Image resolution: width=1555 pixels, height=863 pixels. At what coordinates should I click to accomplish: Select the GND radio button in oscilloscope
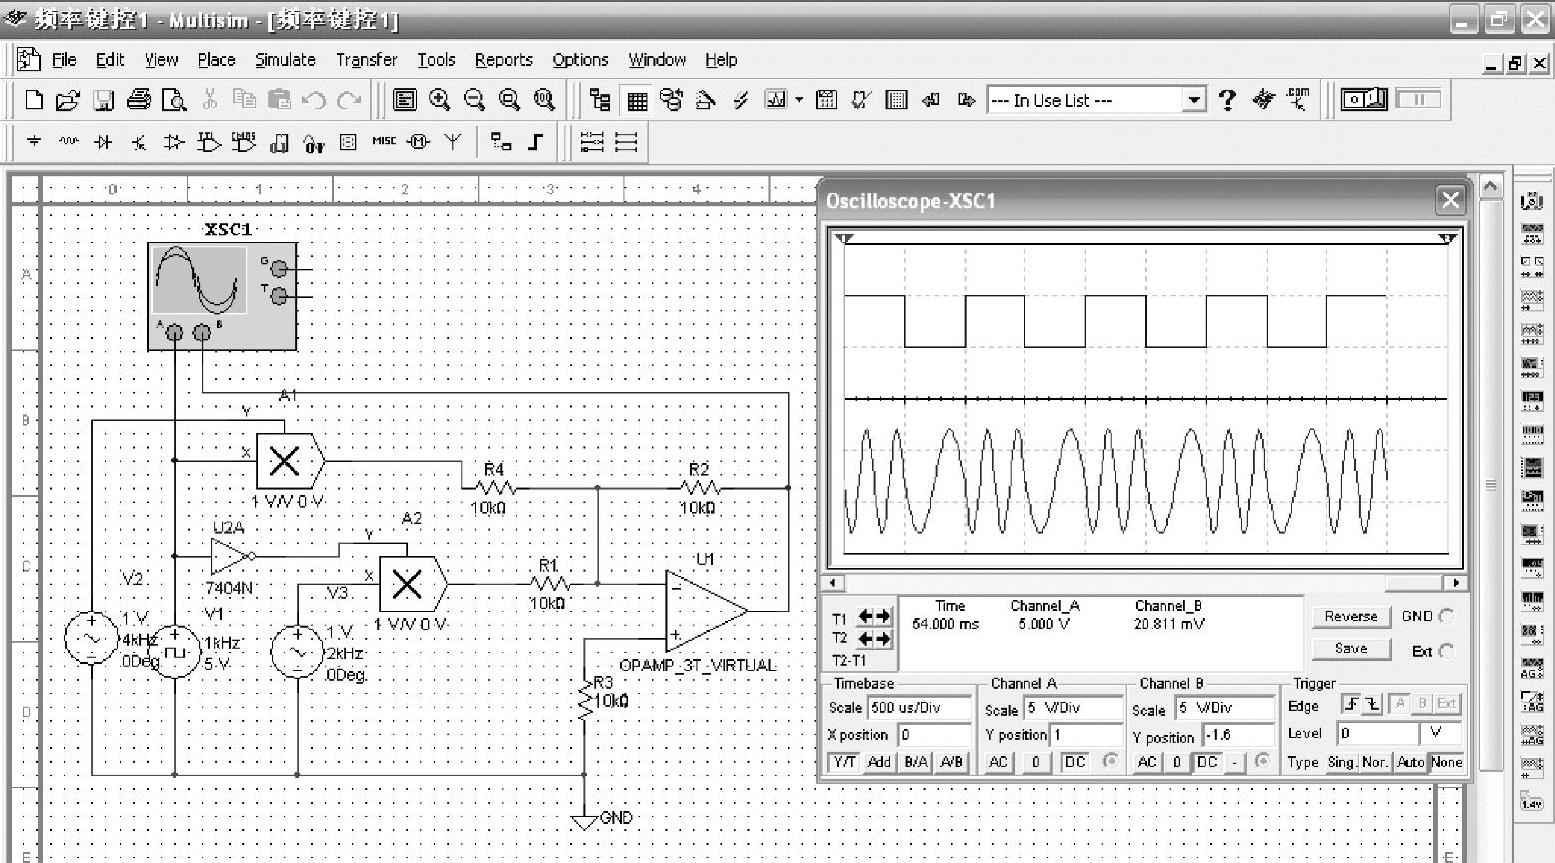(1445, 616)
